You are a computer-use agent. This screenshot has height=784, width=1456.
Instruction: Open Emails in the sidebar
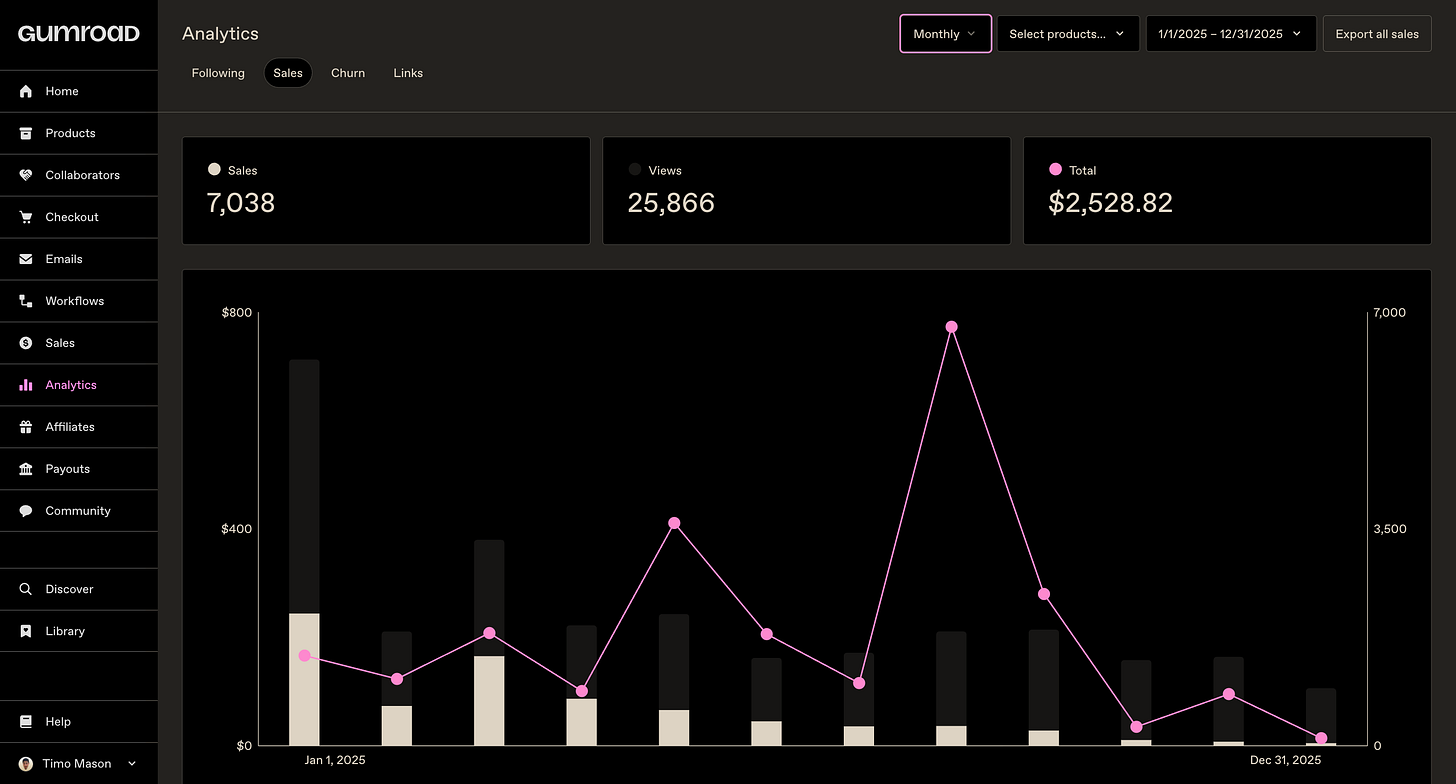[79, 259]
